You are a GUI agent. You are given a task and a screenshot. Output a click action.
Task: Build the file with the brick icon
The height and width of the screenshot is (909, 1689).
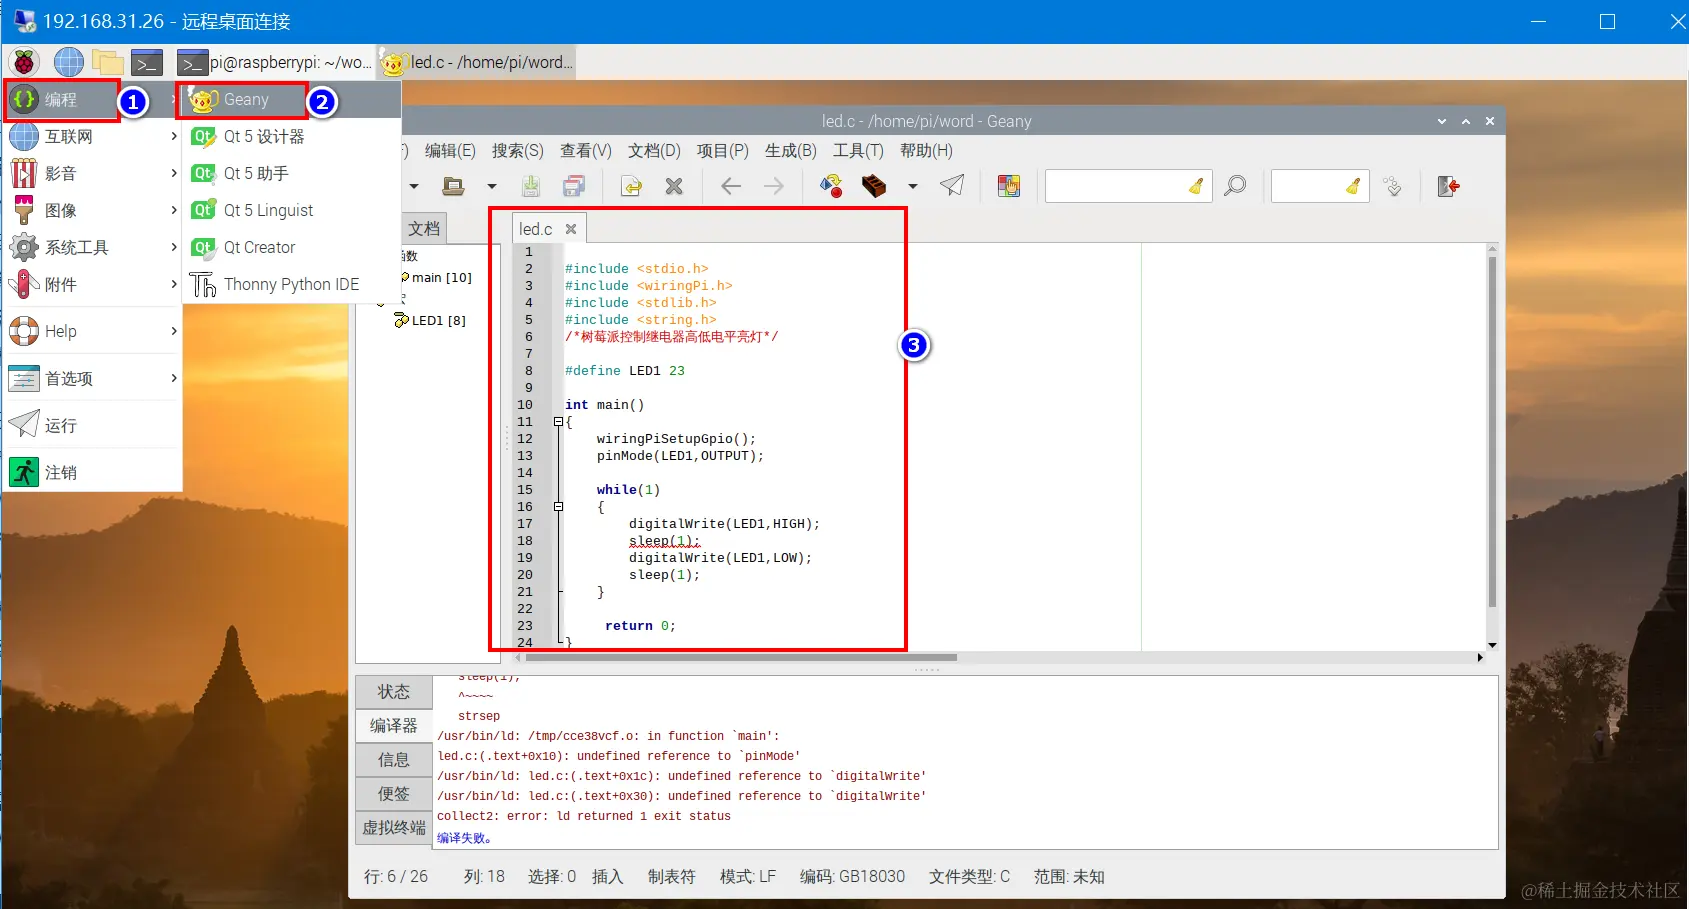coord(874,186)
